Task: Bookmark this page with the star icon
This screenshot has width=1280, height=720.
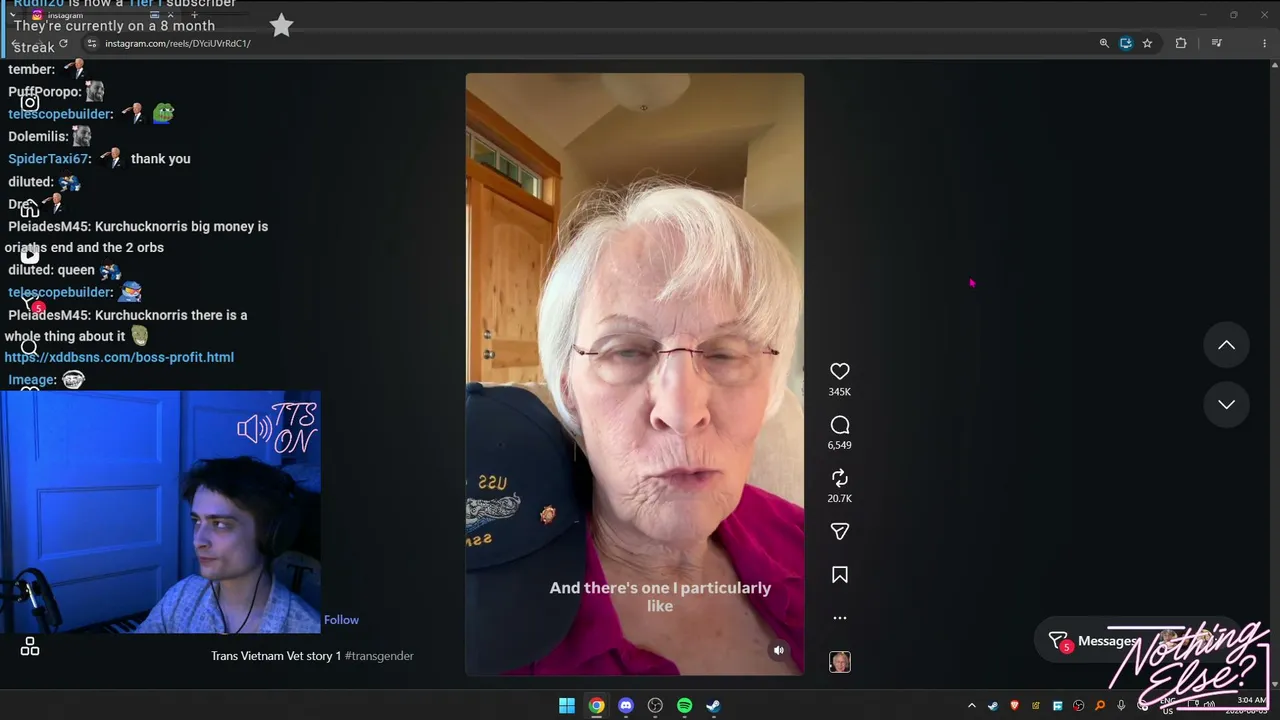Action: [1147, 43]
